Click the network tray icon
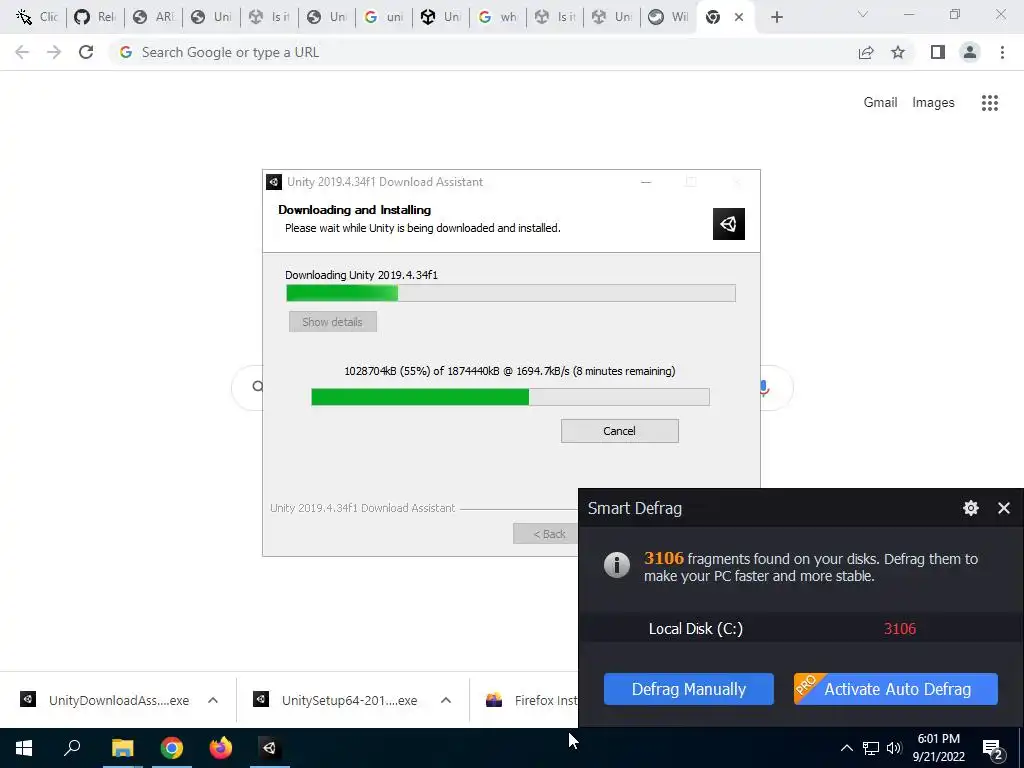This screenshot has width=1024, height=768. (x=871, y=748)
